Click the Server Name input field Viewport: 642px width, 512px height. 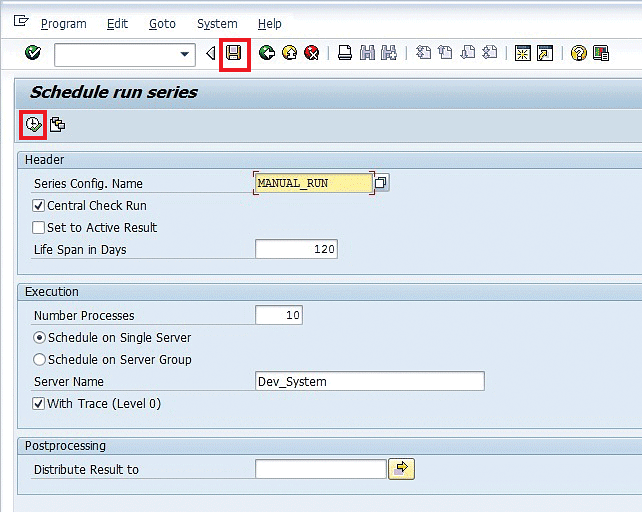click(x=370, y=381)
